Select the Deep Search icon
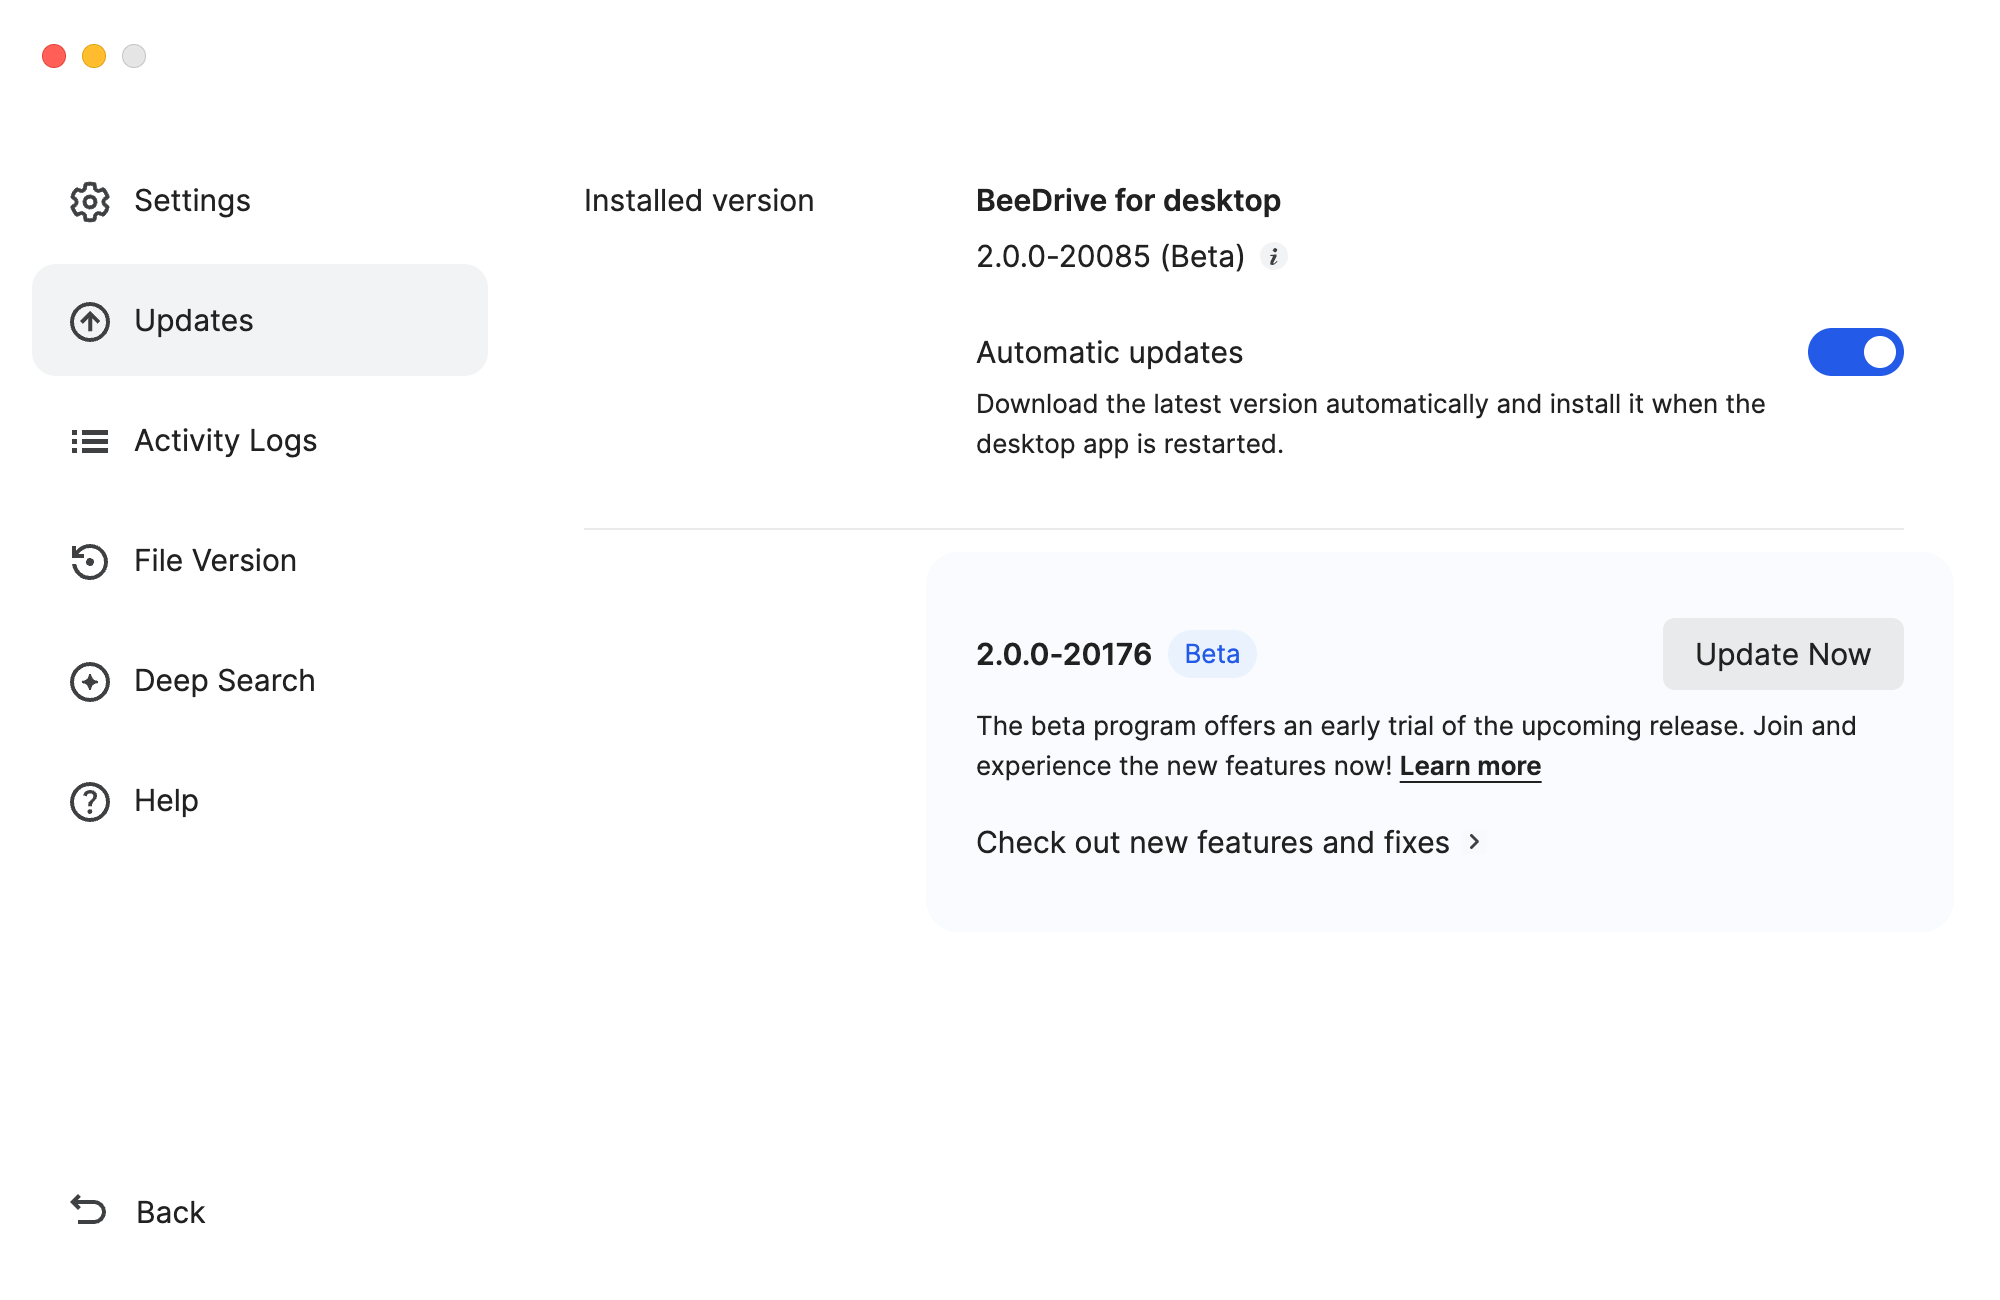Image resolution: width=2000 pixels, height=1300 pixels. click(x=89, y=681)
